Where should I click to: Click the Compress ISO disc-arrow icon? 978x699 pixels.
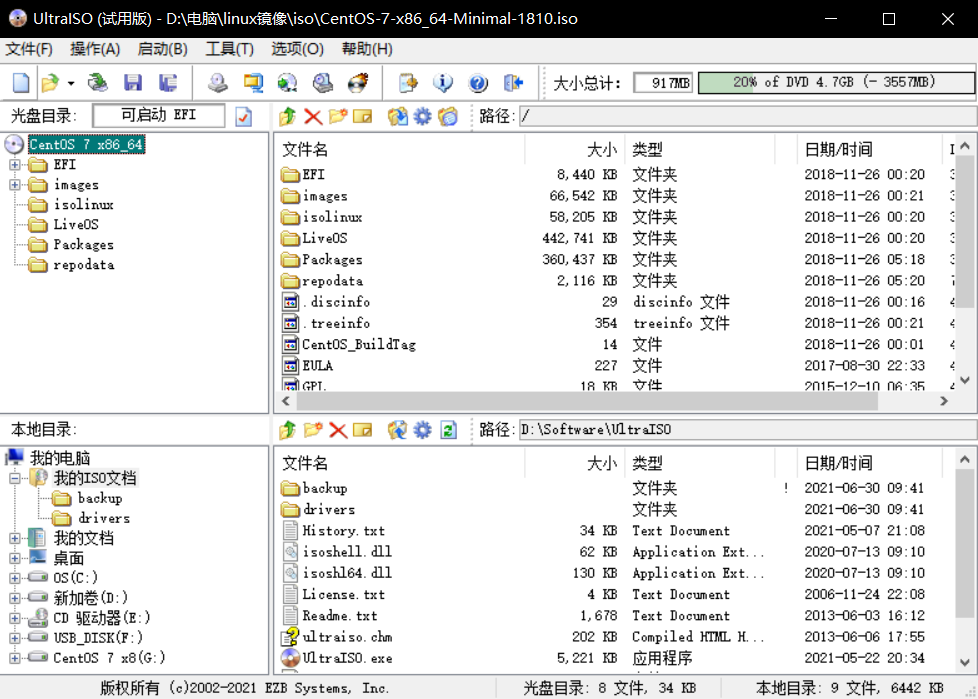[x=288, y=82]
